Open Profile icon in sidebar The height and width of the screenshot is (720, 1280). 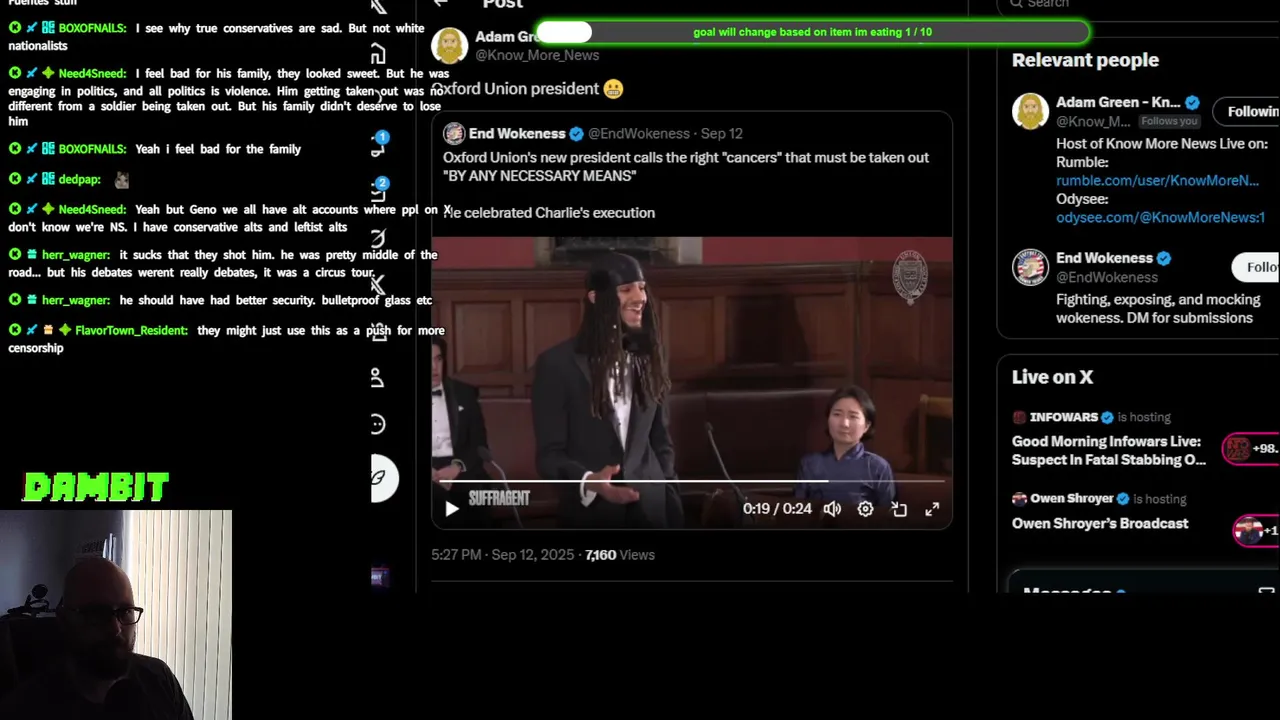[377, 378]
